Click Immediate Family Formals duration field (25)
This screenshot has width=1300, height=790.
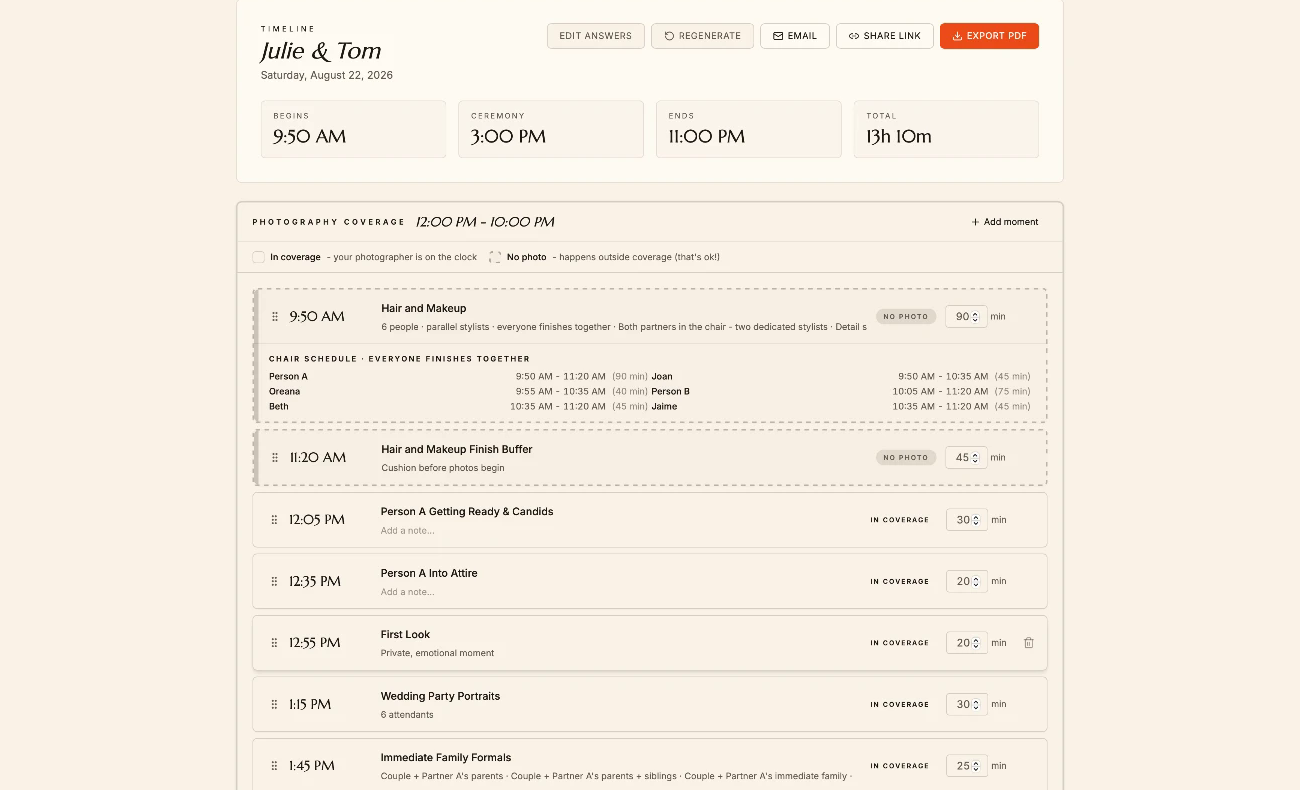966,766
